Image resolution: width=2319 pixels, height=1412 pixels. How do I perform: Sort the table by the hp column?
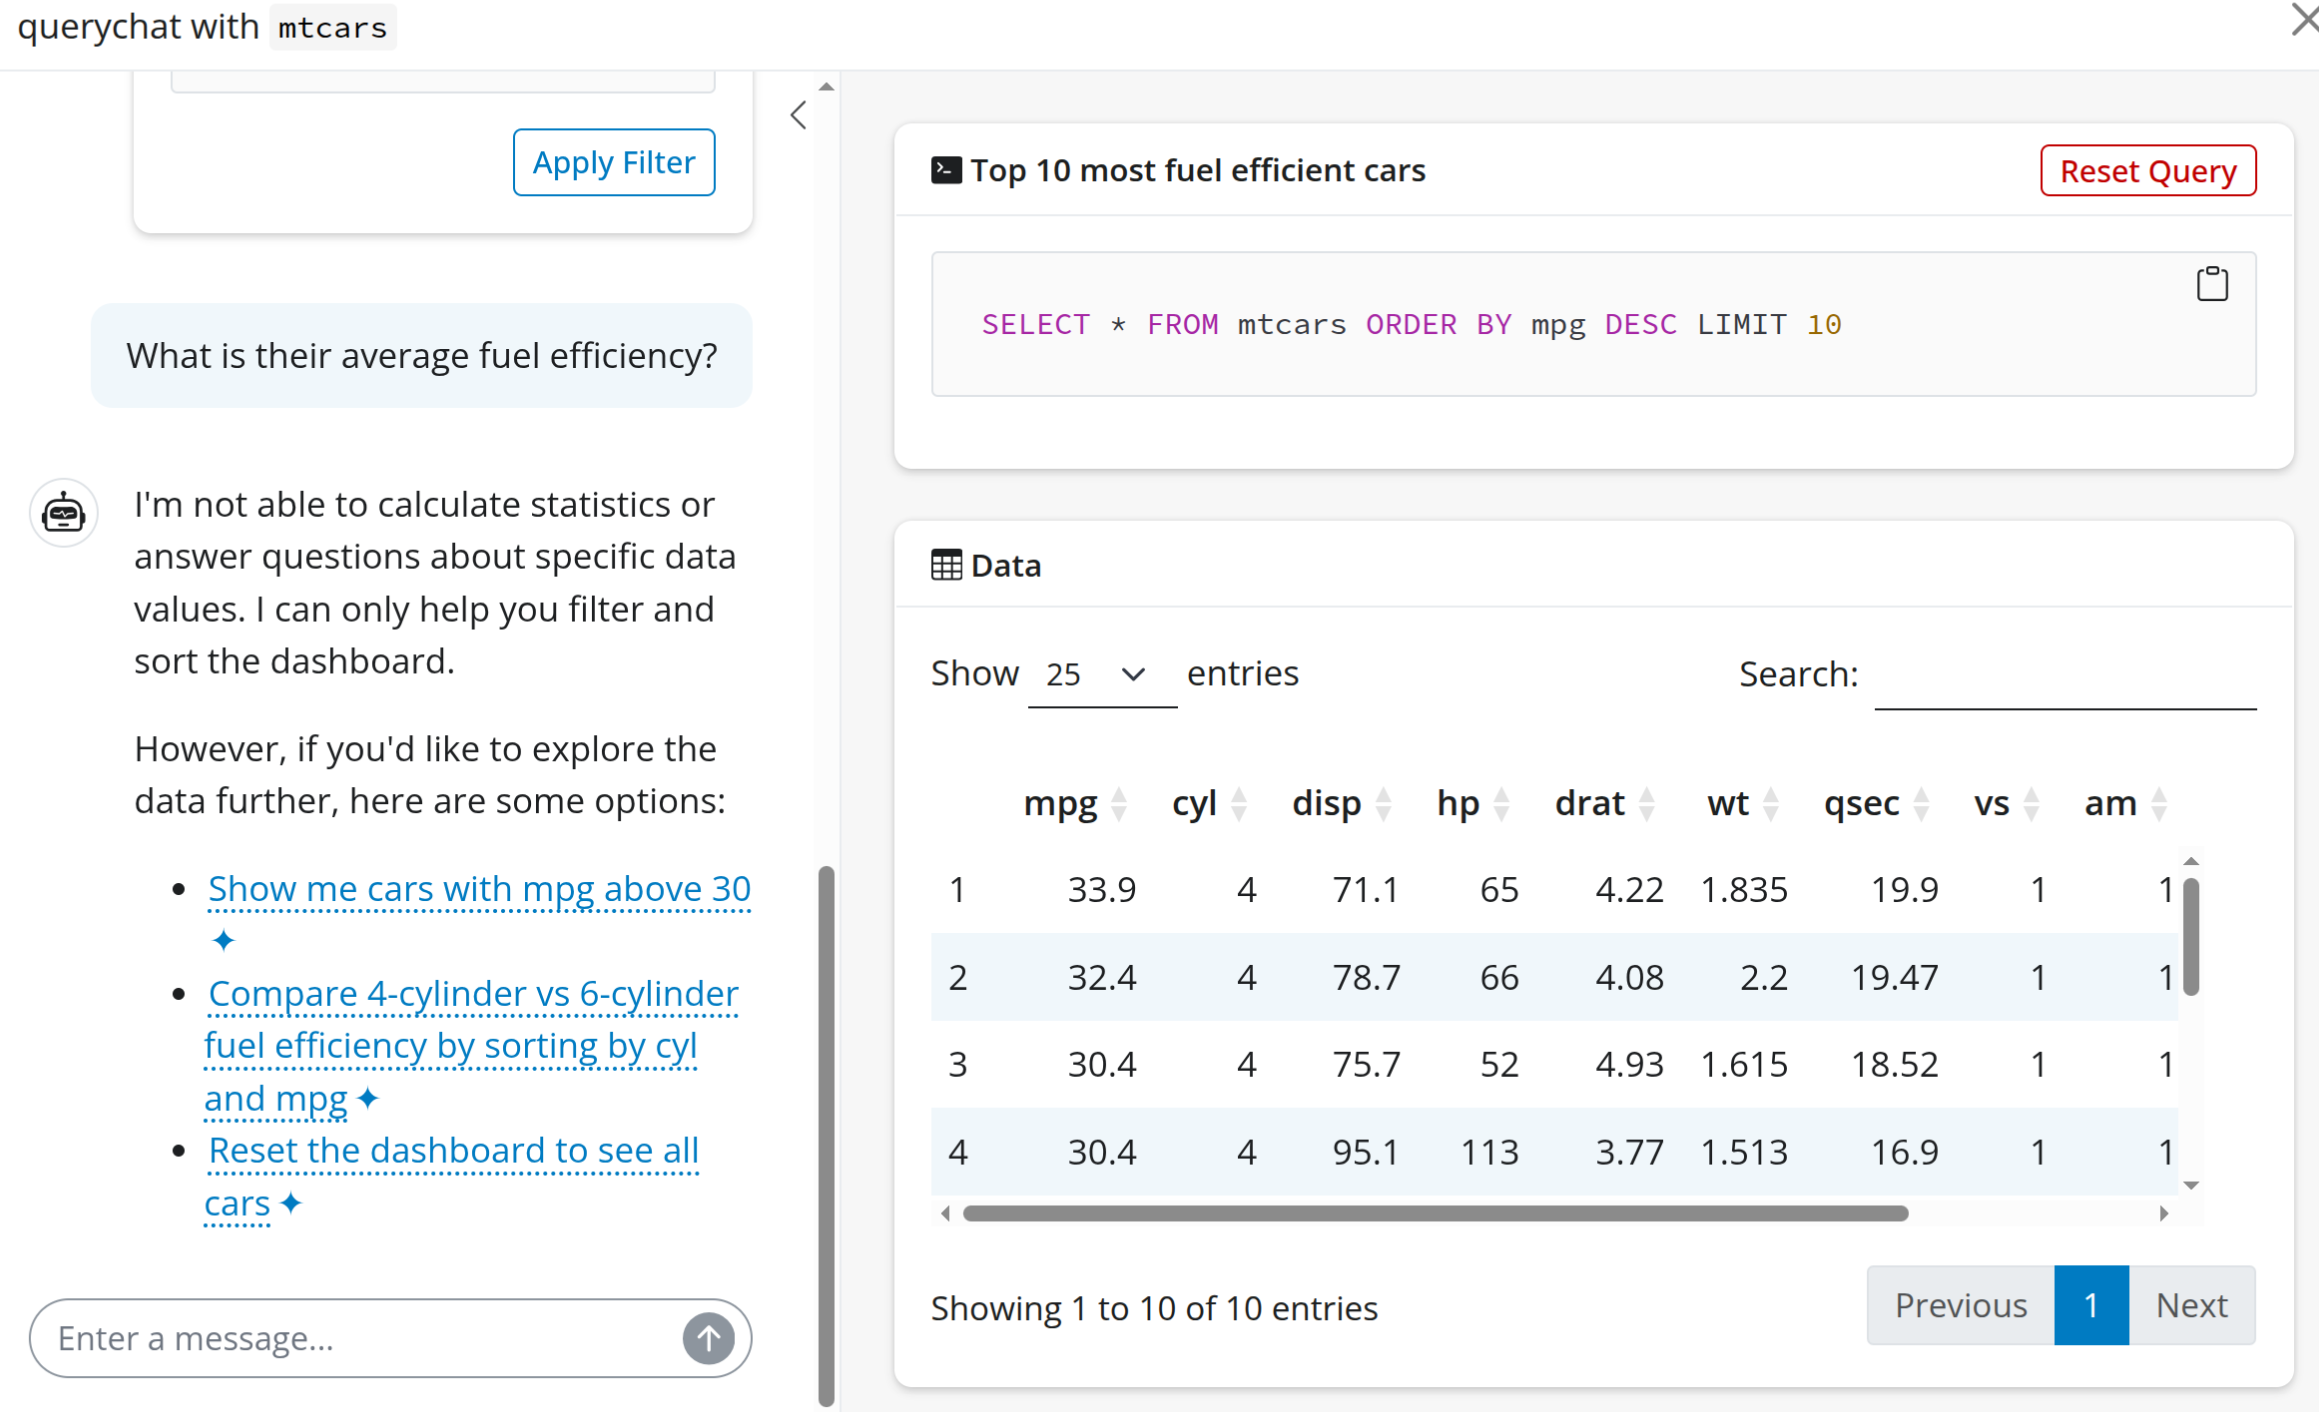tap(1458, 803)
